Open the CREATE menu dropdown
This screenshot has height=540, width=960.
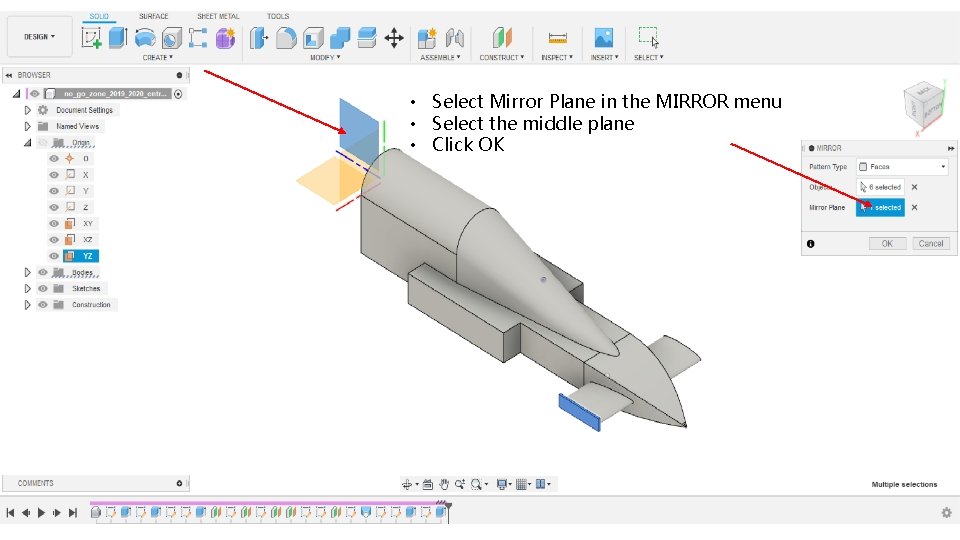point(157,58)
